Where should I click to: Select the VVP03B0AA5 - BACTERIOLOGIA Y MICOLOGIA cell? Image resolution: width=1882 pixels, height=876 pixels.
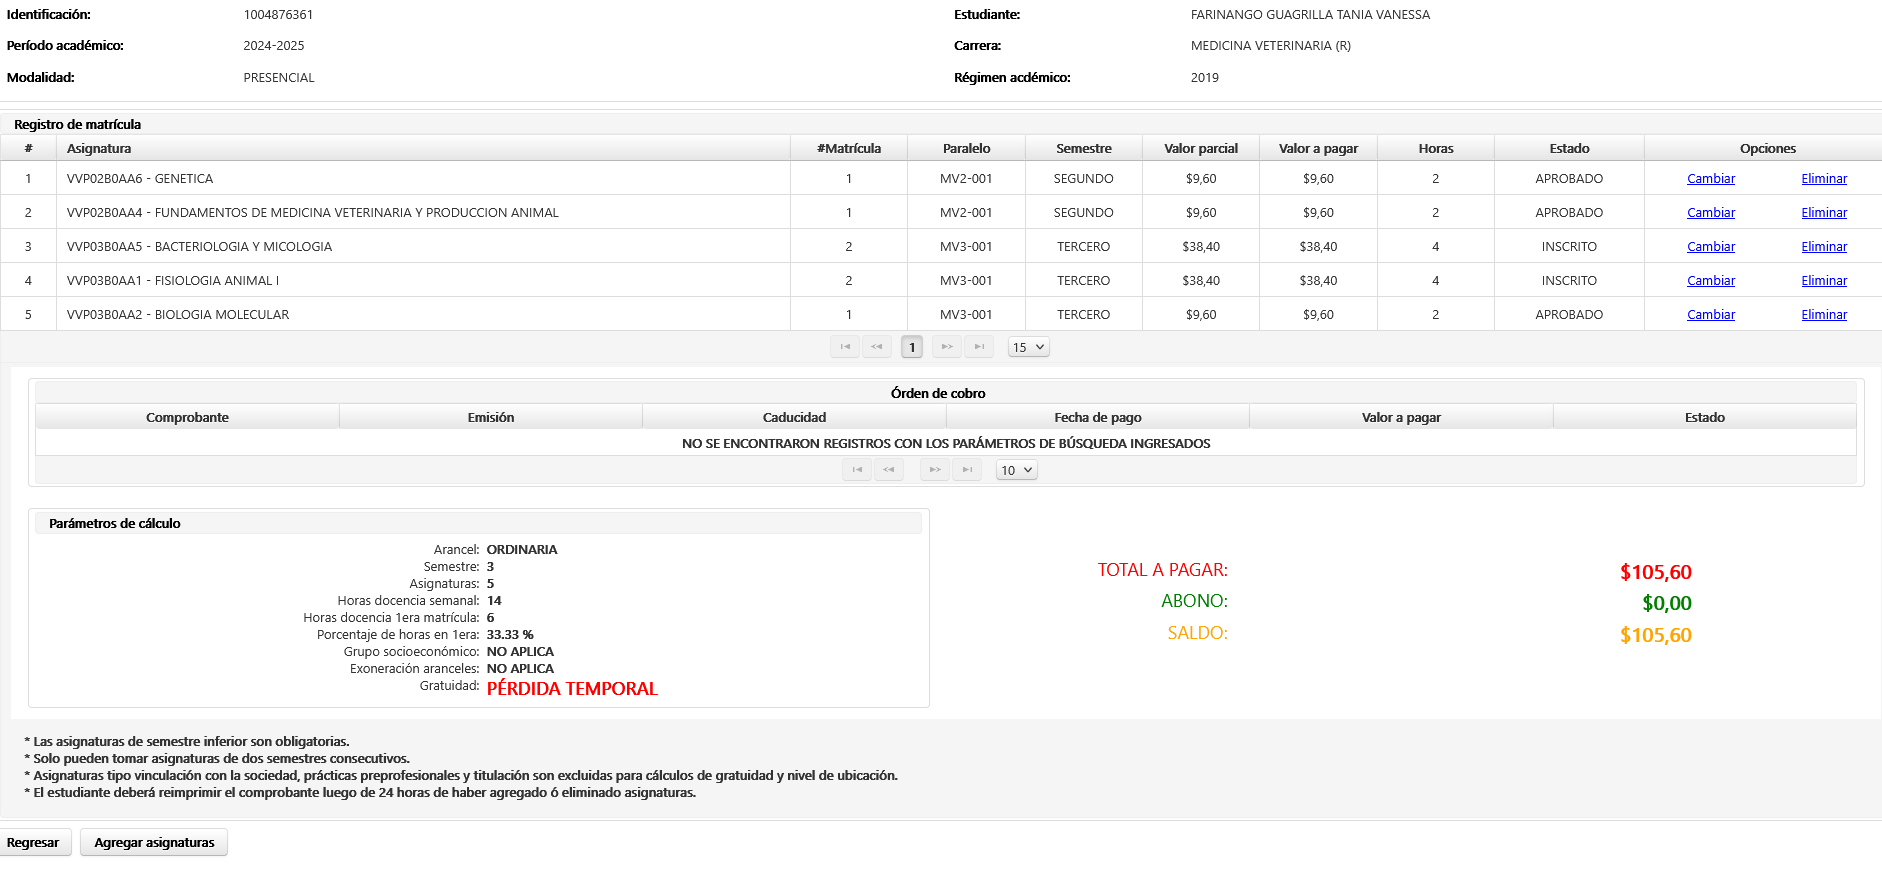point(423,247)
